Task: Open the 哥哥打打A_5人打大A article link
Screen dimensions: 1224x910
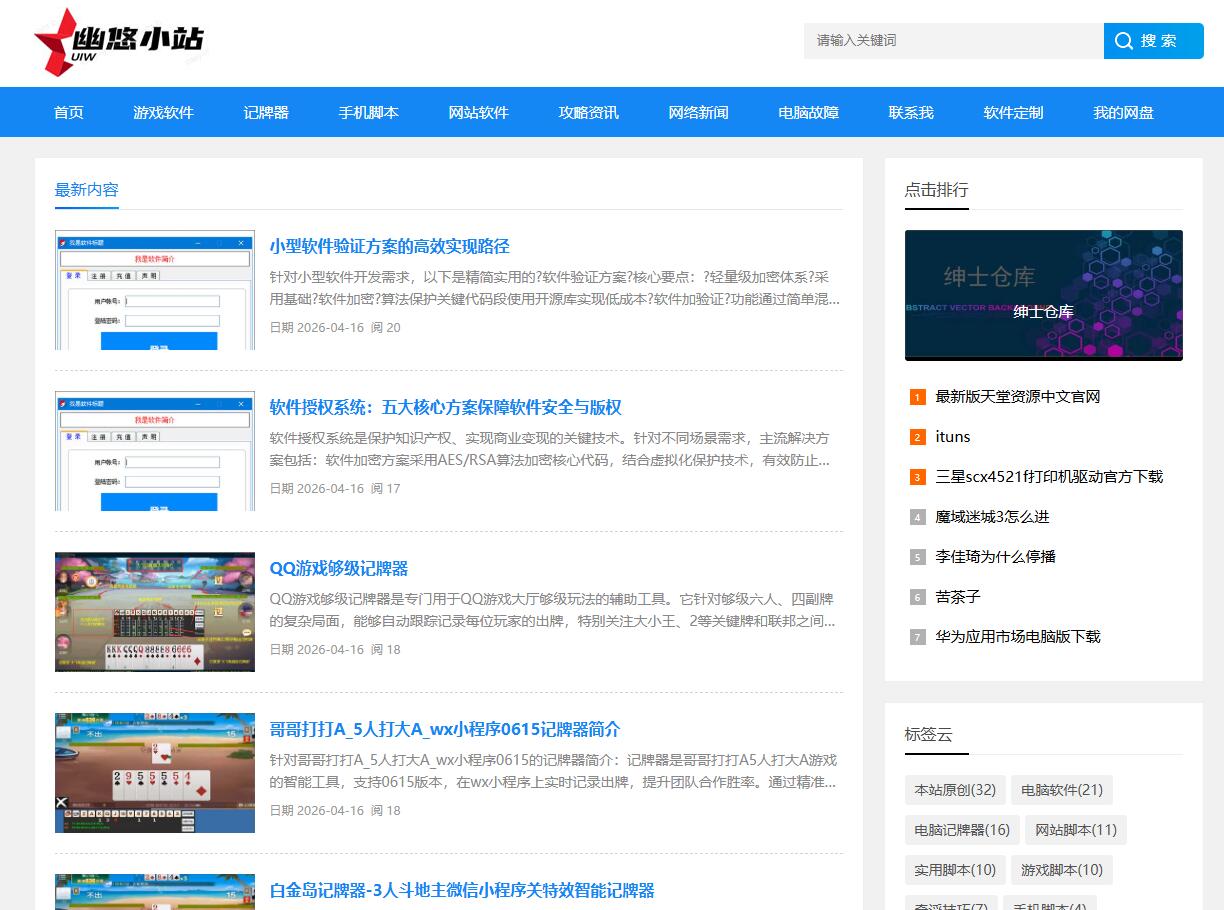Action: pos(445,730)
